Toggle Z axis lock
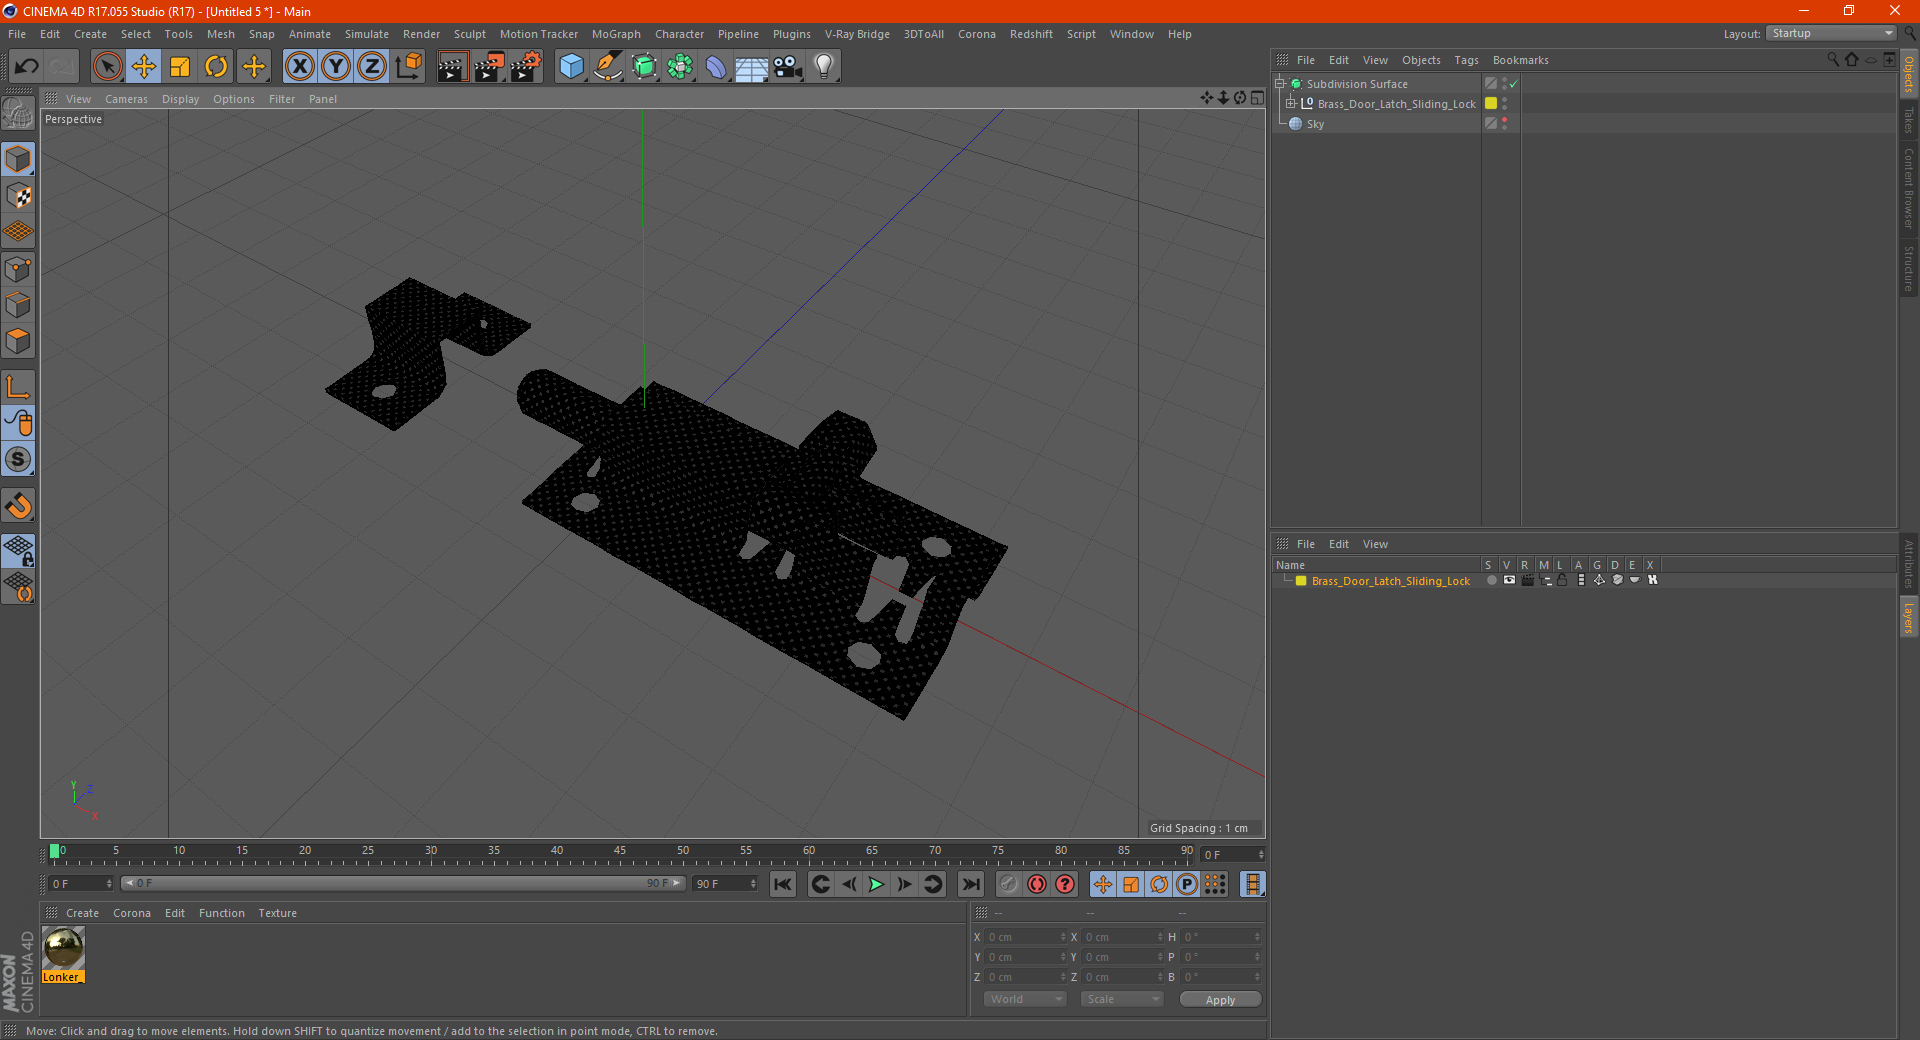The width and height of the screenshot is (1920, 1040). (372, 67)
